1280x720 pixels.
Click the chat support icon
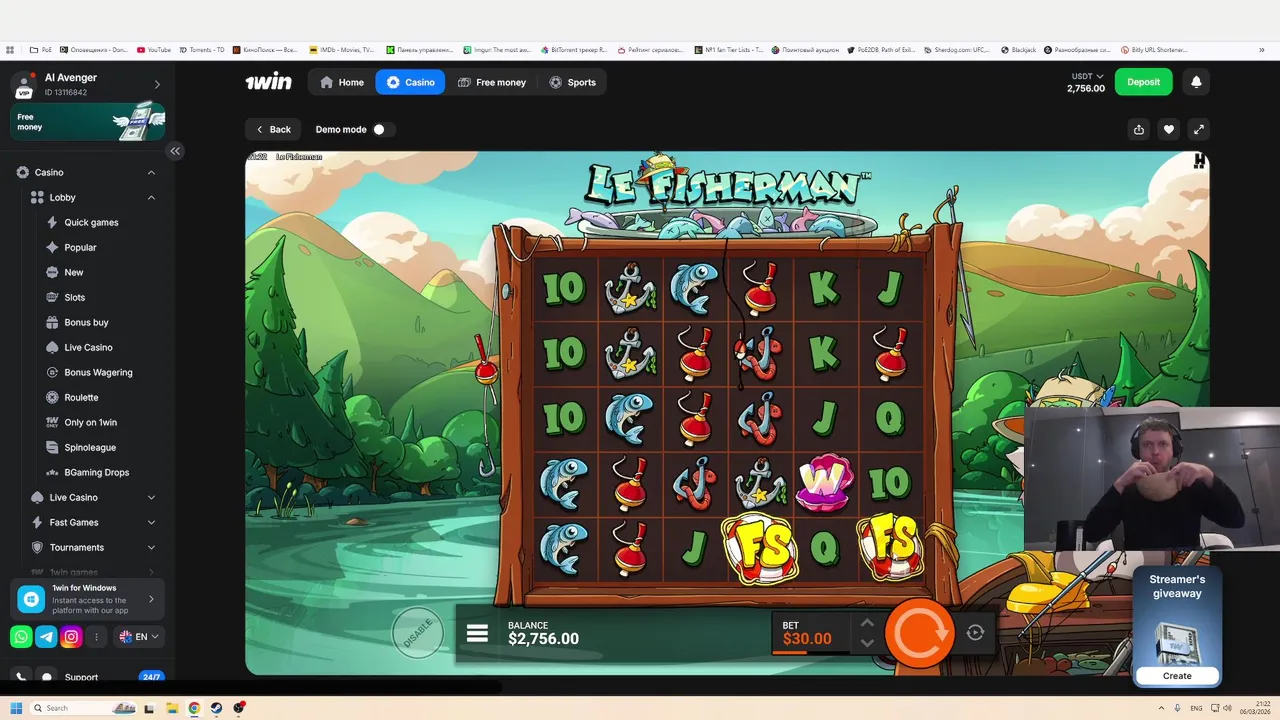[46, 677]
